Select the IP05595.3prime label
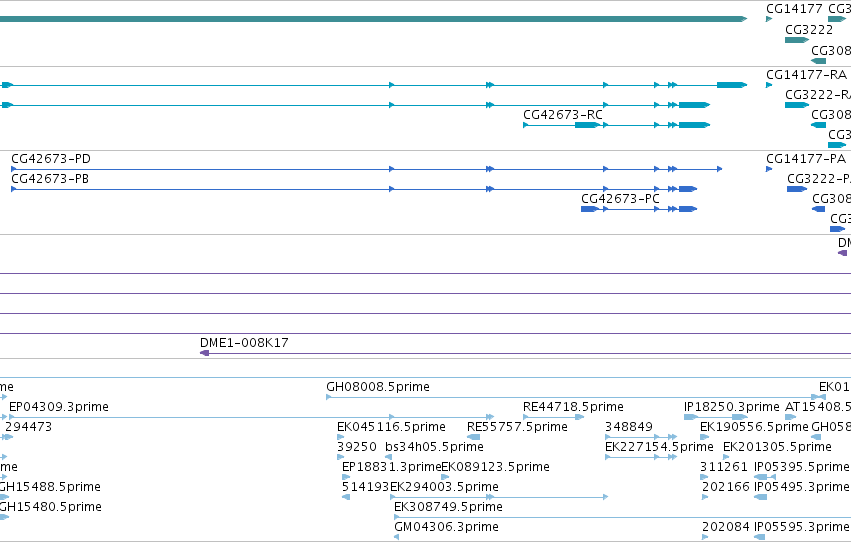Viewport: 851px width, 542px height. tap(801, 527)
